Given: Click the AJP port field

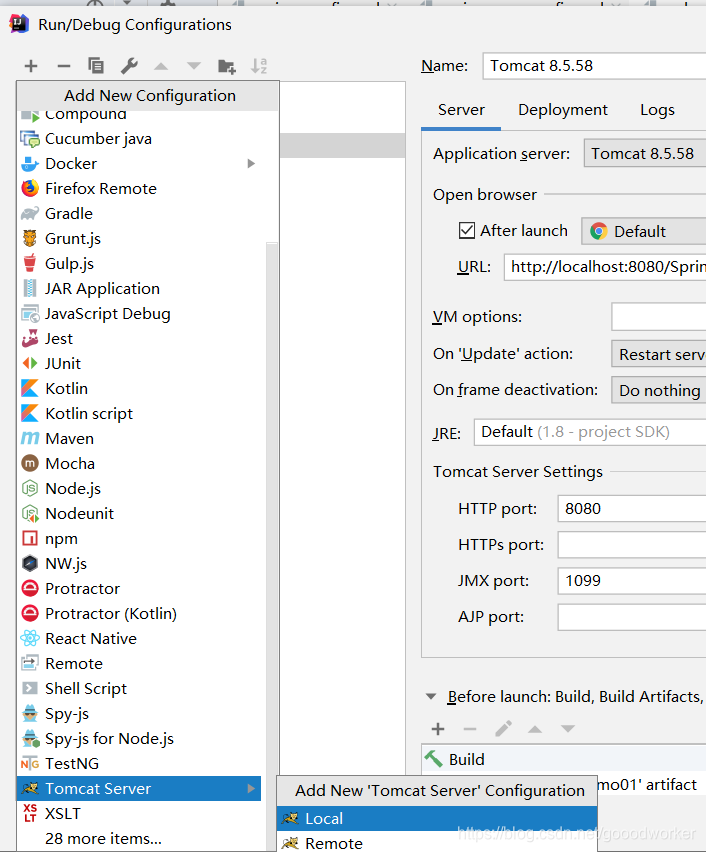Looking at the screenshot, I should coord(632,617).
